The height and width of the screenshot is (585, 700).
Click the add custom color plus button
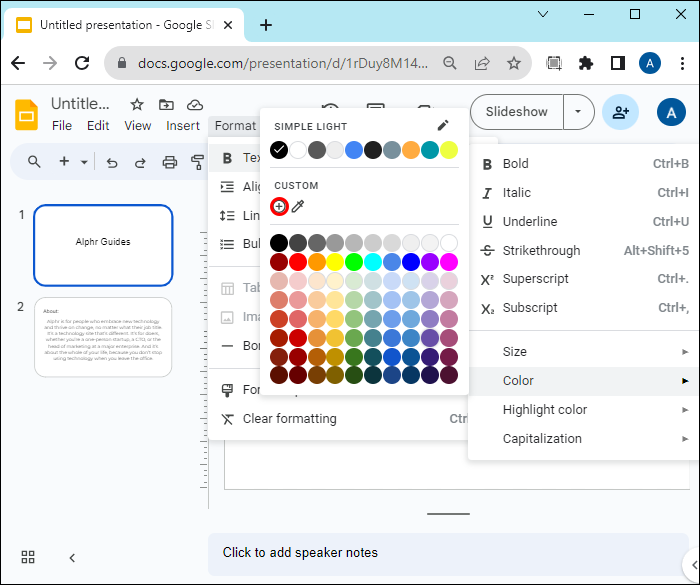coord(279,206)
